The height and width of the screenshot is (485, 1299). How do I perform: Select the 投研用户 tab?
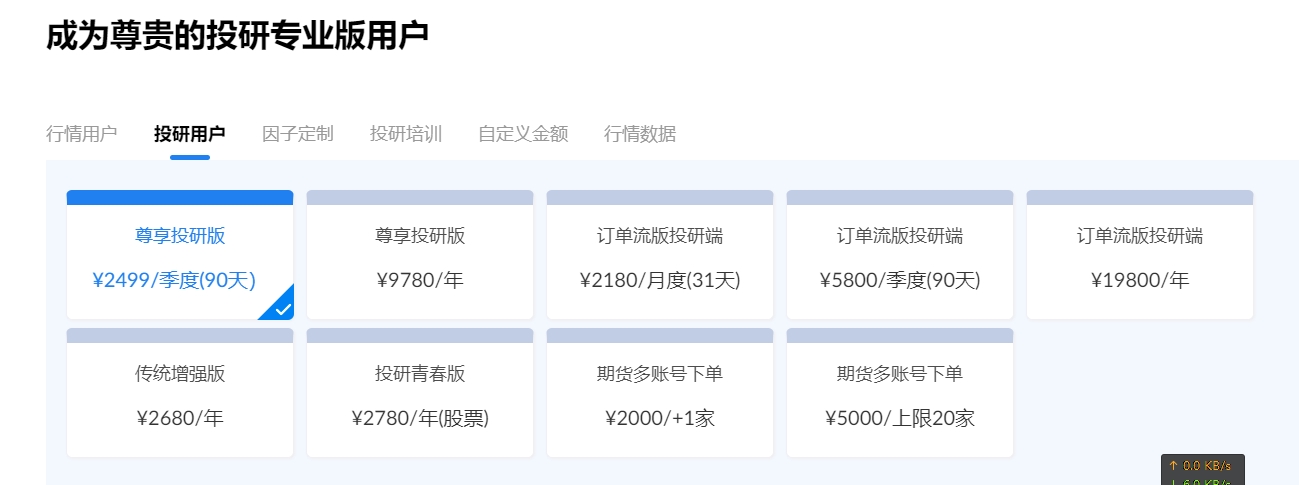click(189, 134)
